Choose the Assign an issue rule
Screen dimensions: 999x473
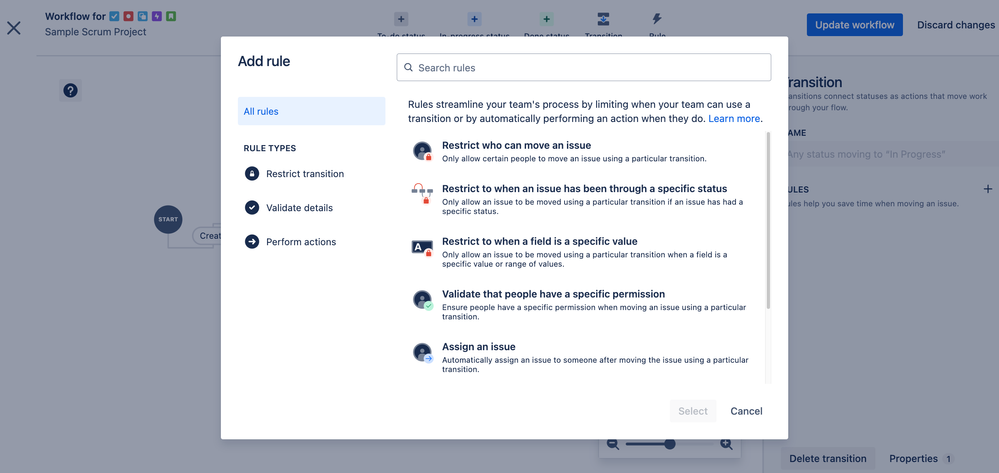586,358
